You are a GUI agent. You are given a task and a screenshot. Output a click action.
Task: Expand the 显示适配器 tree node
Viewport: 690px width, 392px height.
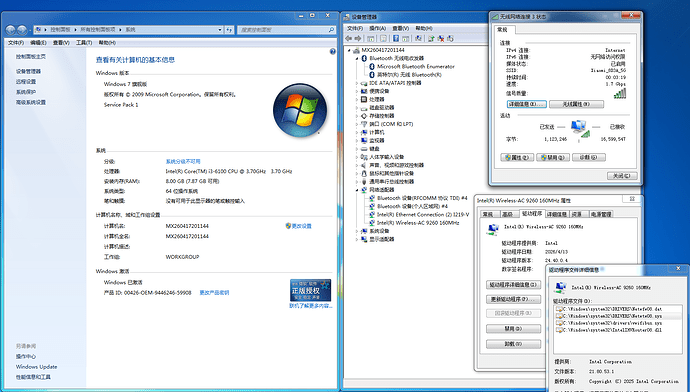click(x=357, y=239)
